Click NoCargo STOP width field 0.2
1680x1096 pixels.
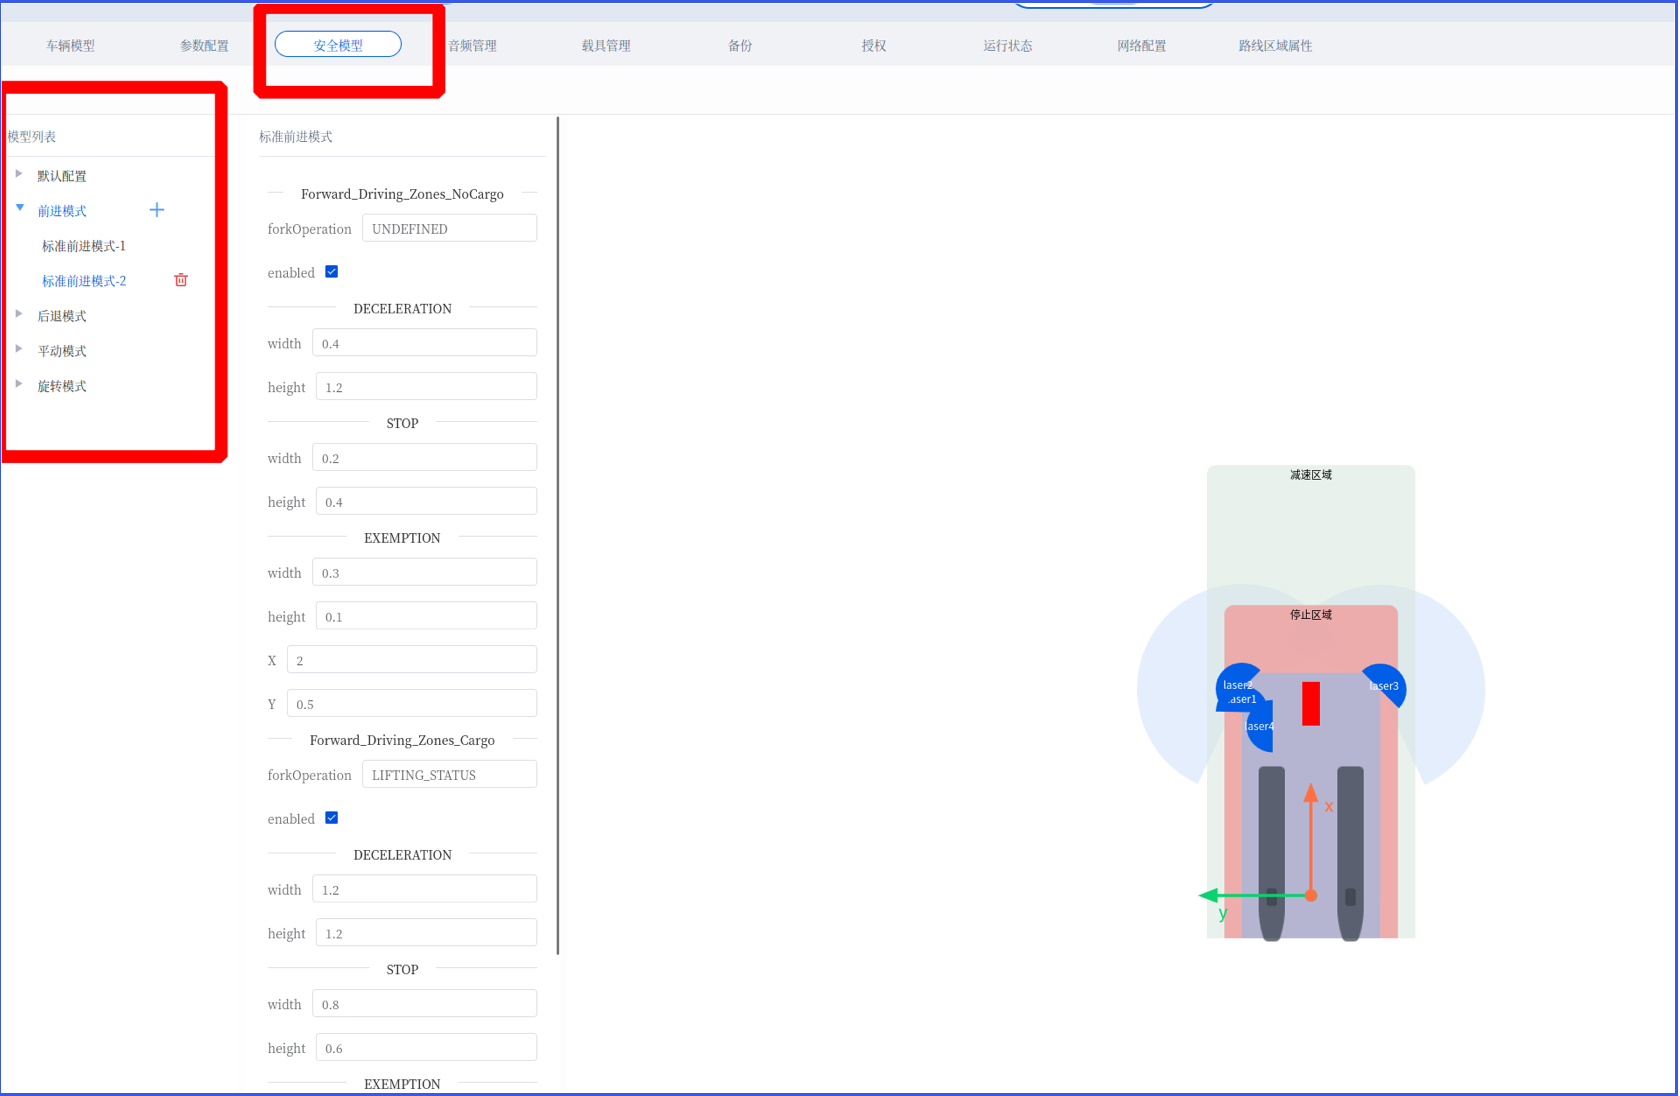pos(424,458)
